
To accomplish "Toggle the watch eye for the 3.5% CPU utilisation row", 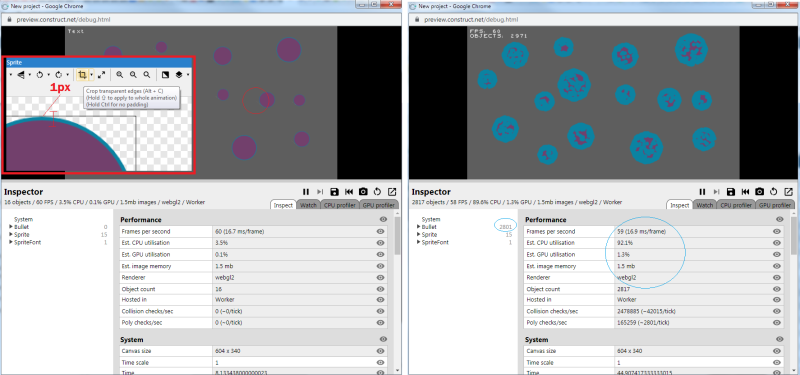I will click(x=380, y=243).
